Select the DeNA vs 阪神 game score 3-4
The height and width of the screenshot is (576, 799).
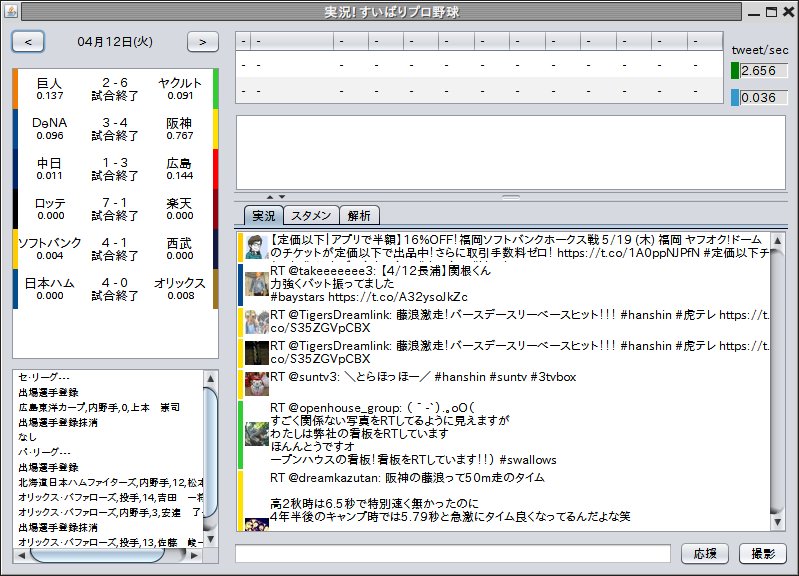(x=115, y=123)
